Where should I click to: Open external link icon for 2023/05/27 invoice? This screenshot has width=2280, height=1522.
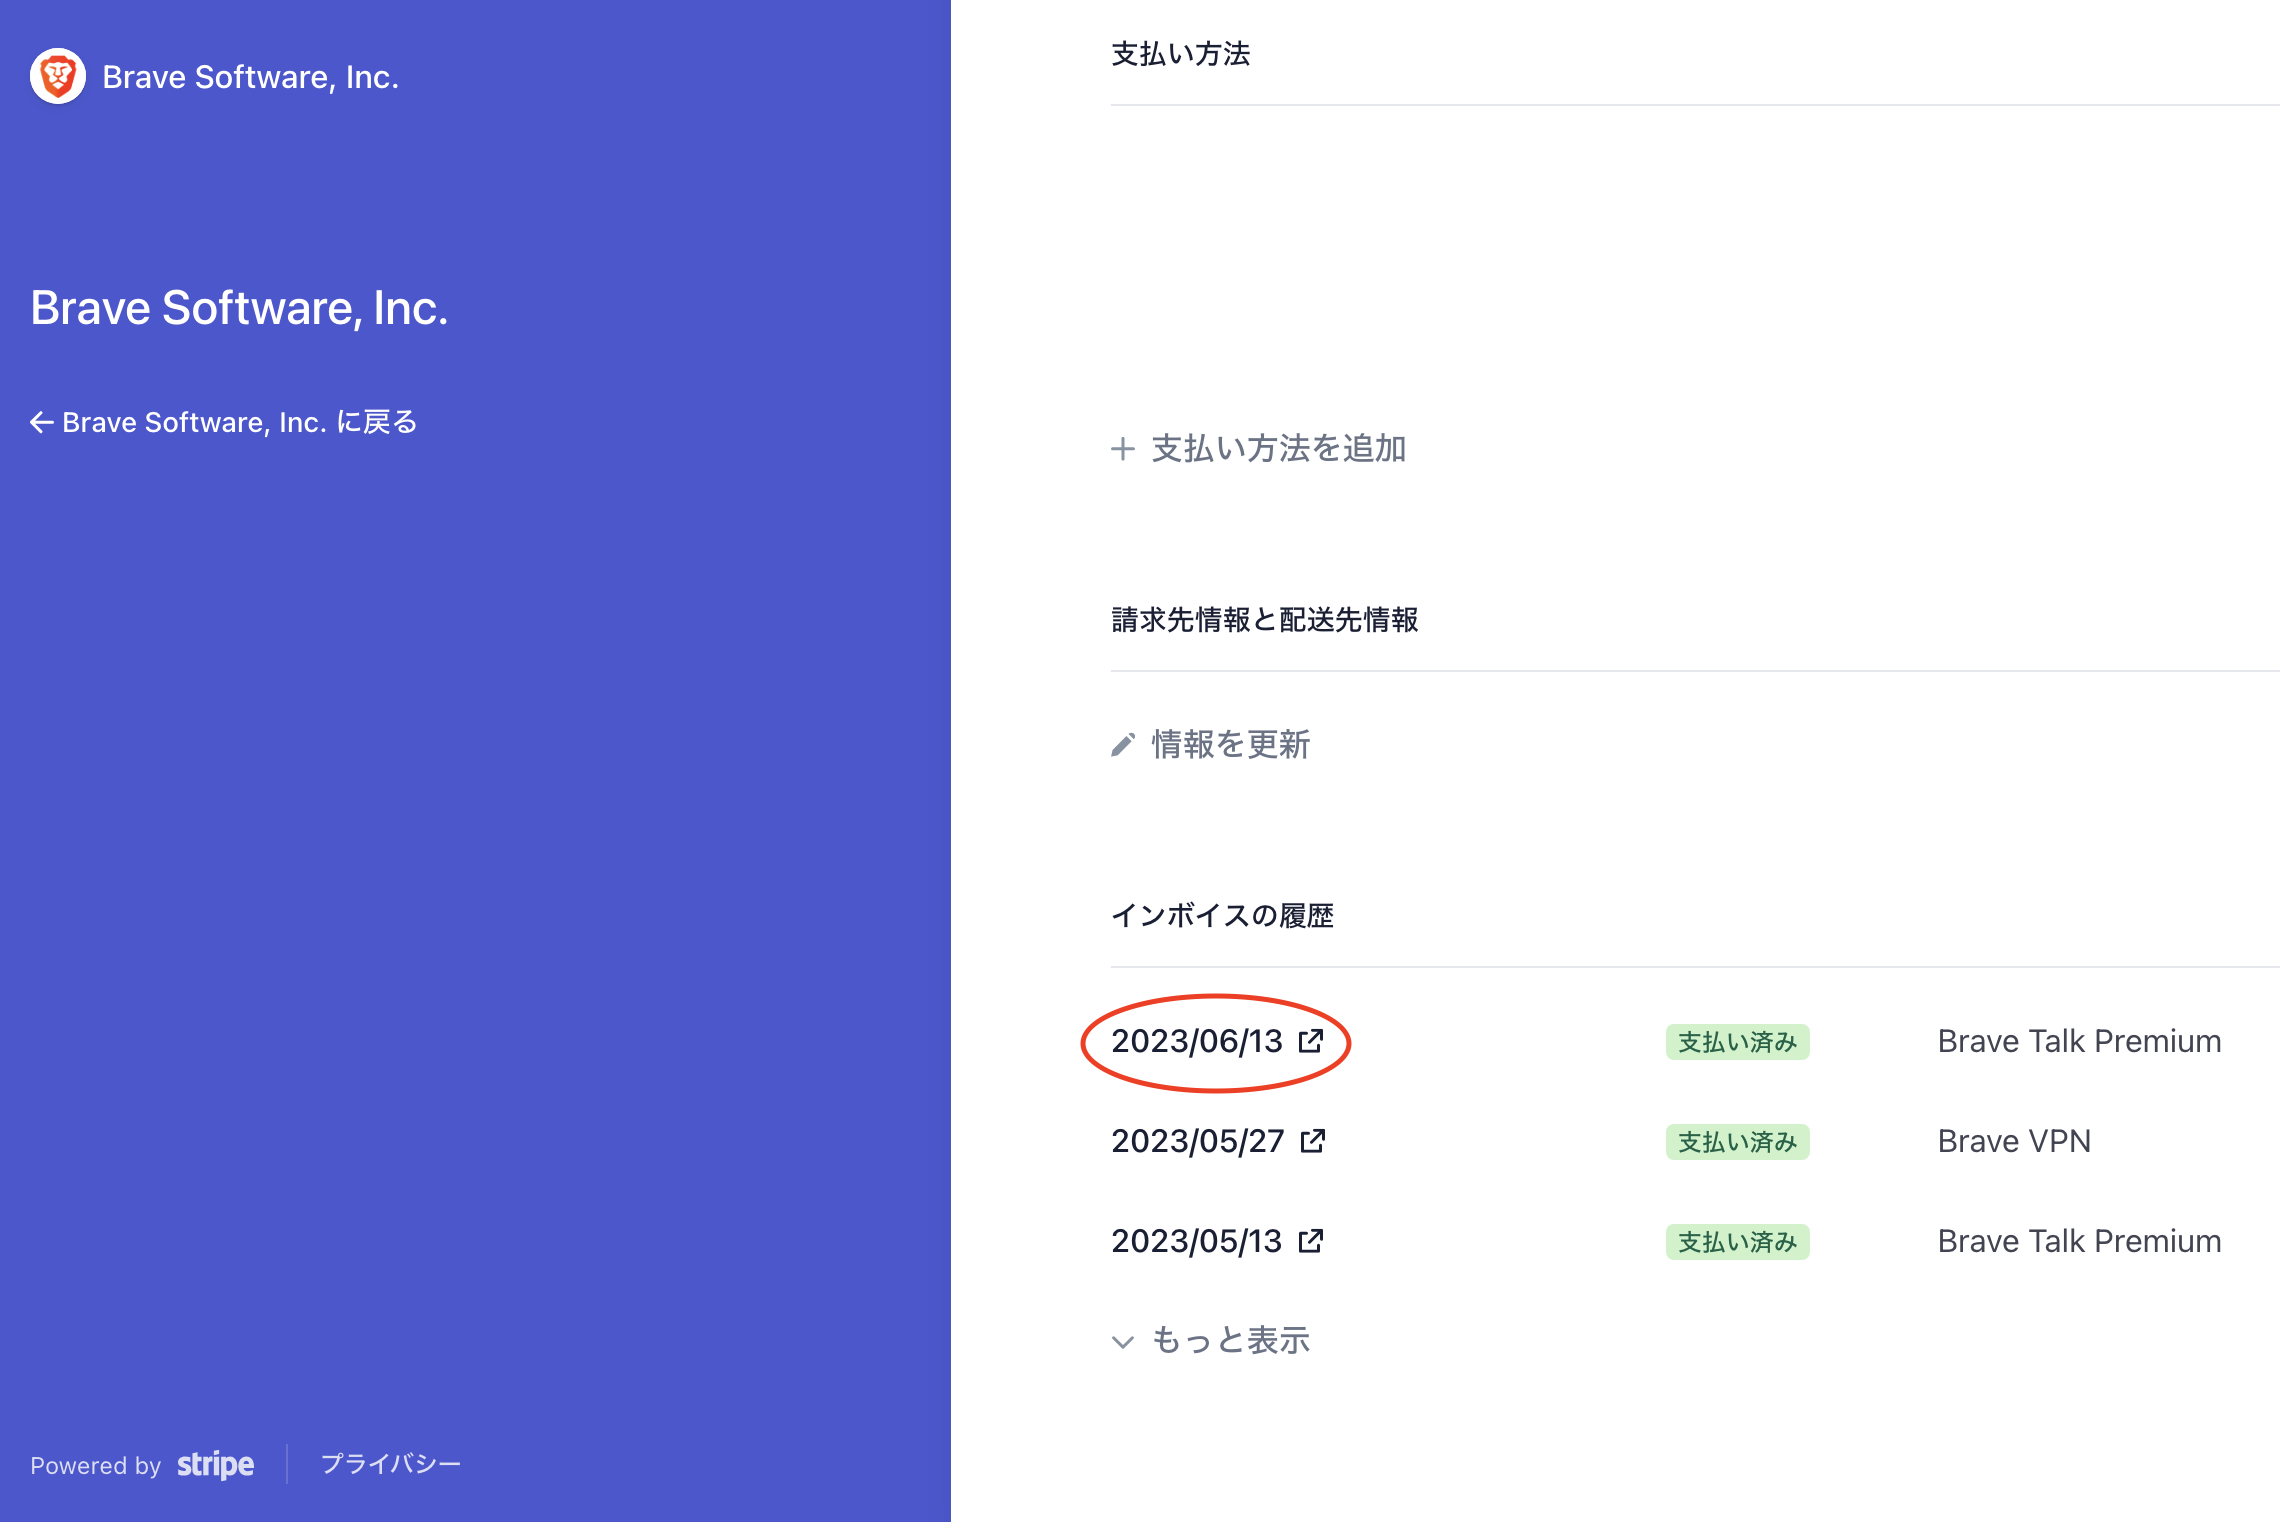(1312, 1141)
